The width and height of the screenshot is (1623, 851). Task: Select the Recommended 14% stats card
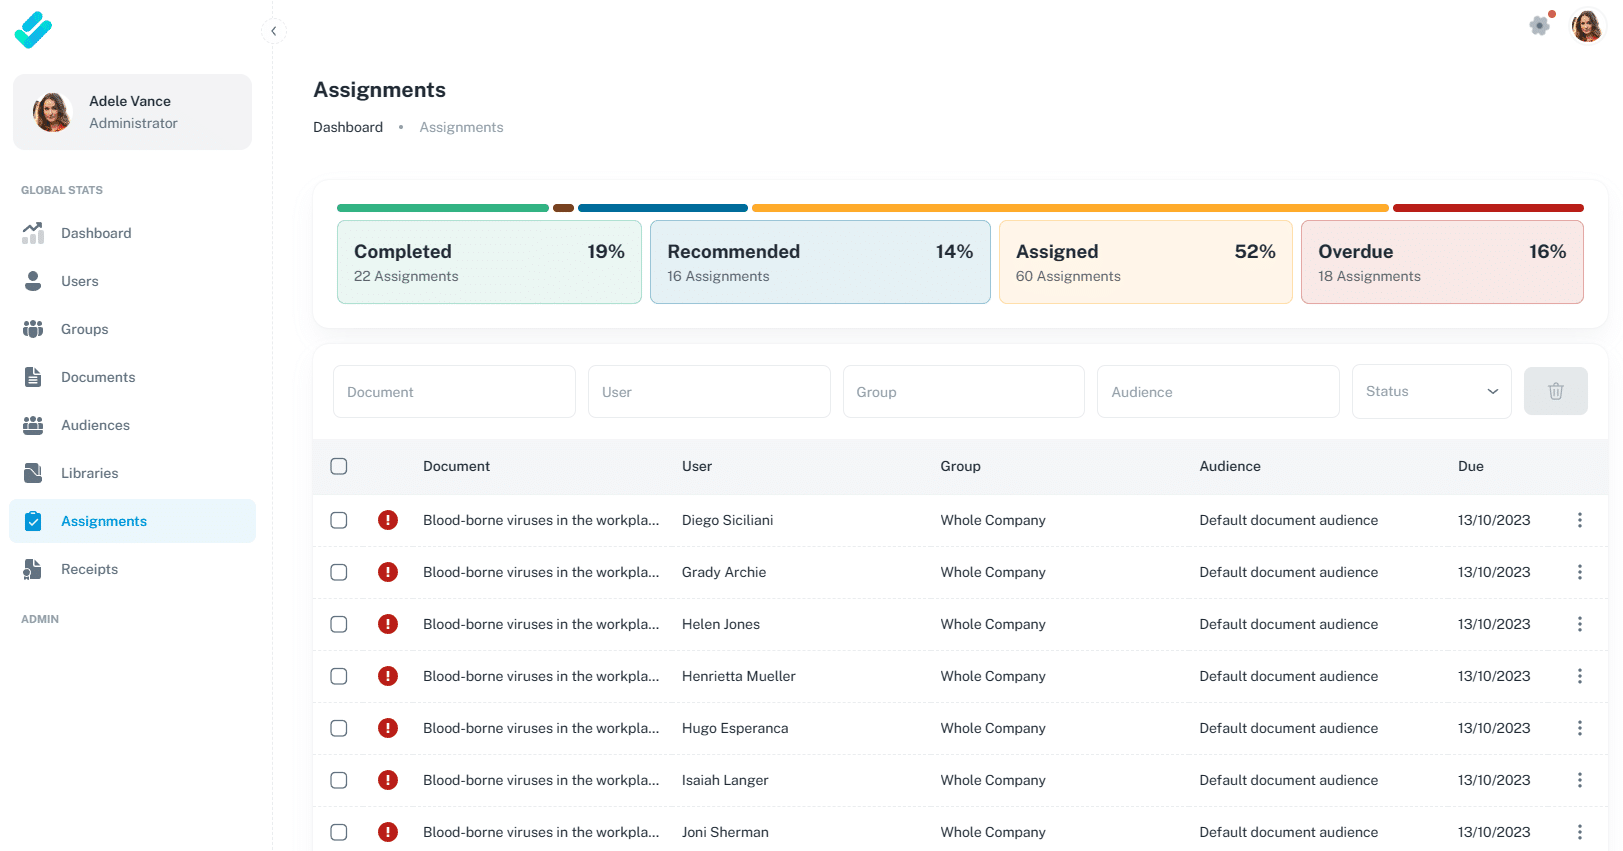[x=820, y=262]
